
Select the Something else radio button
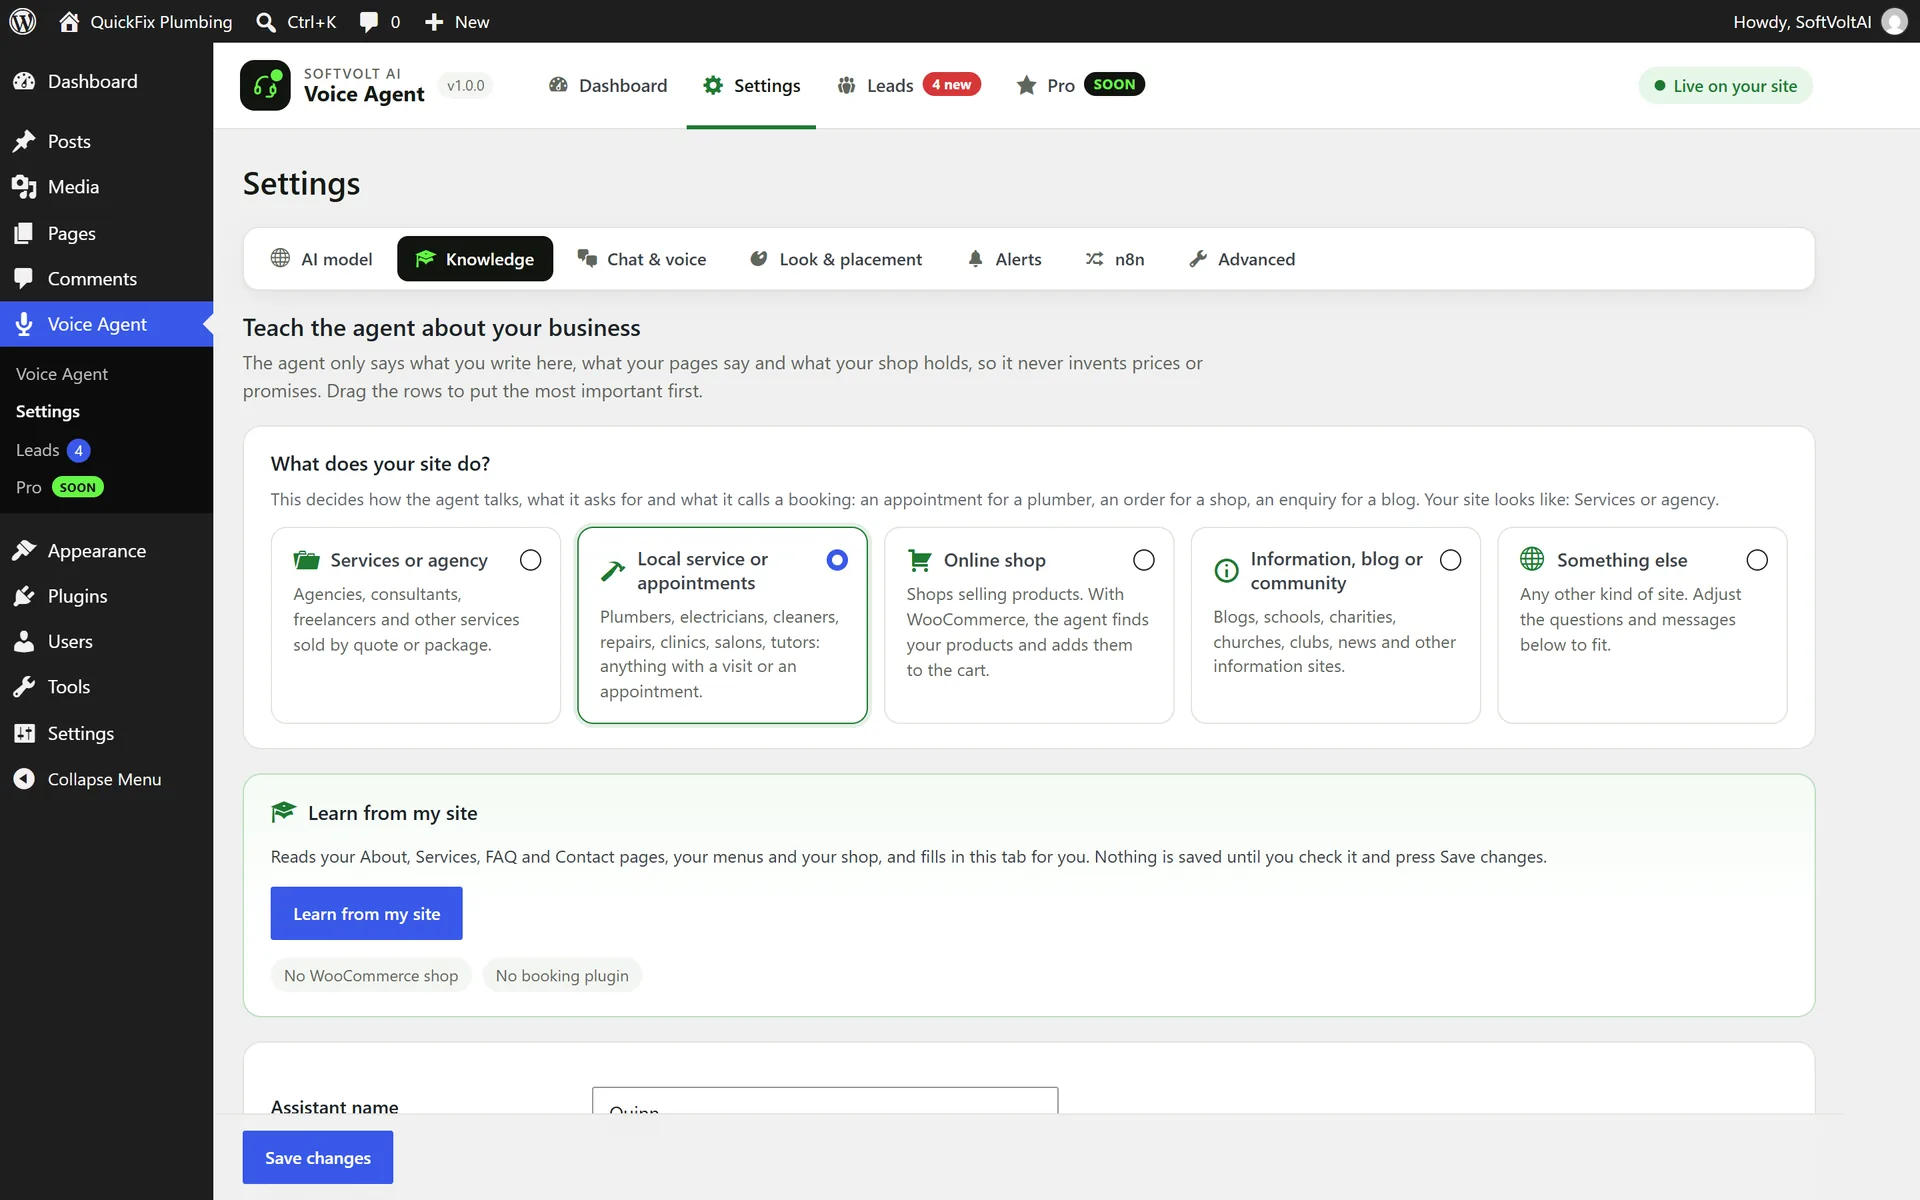1757,560
